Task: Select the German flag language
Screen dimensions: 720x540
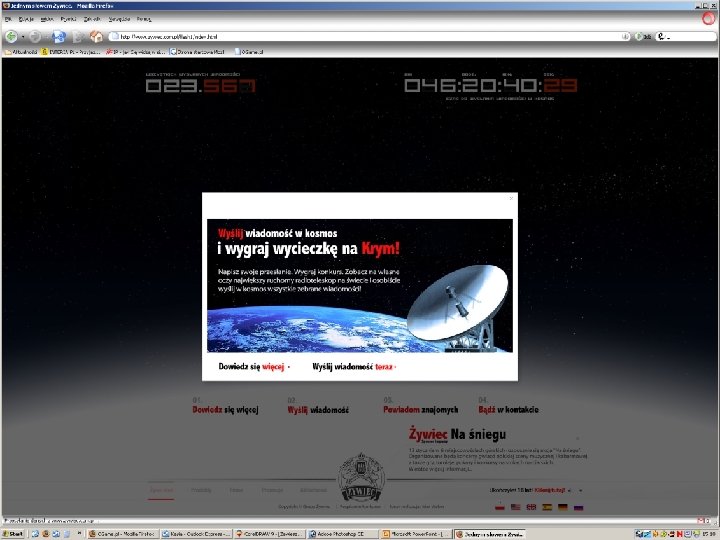Action: click(562, 507)
